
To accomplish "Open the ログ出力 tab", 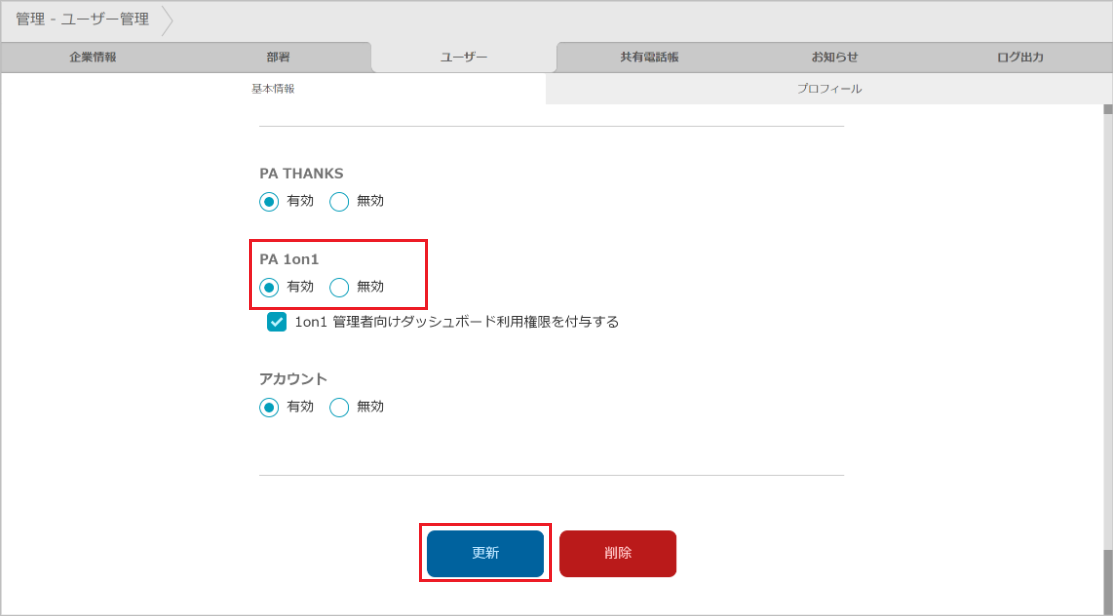I will [1020, 57].
